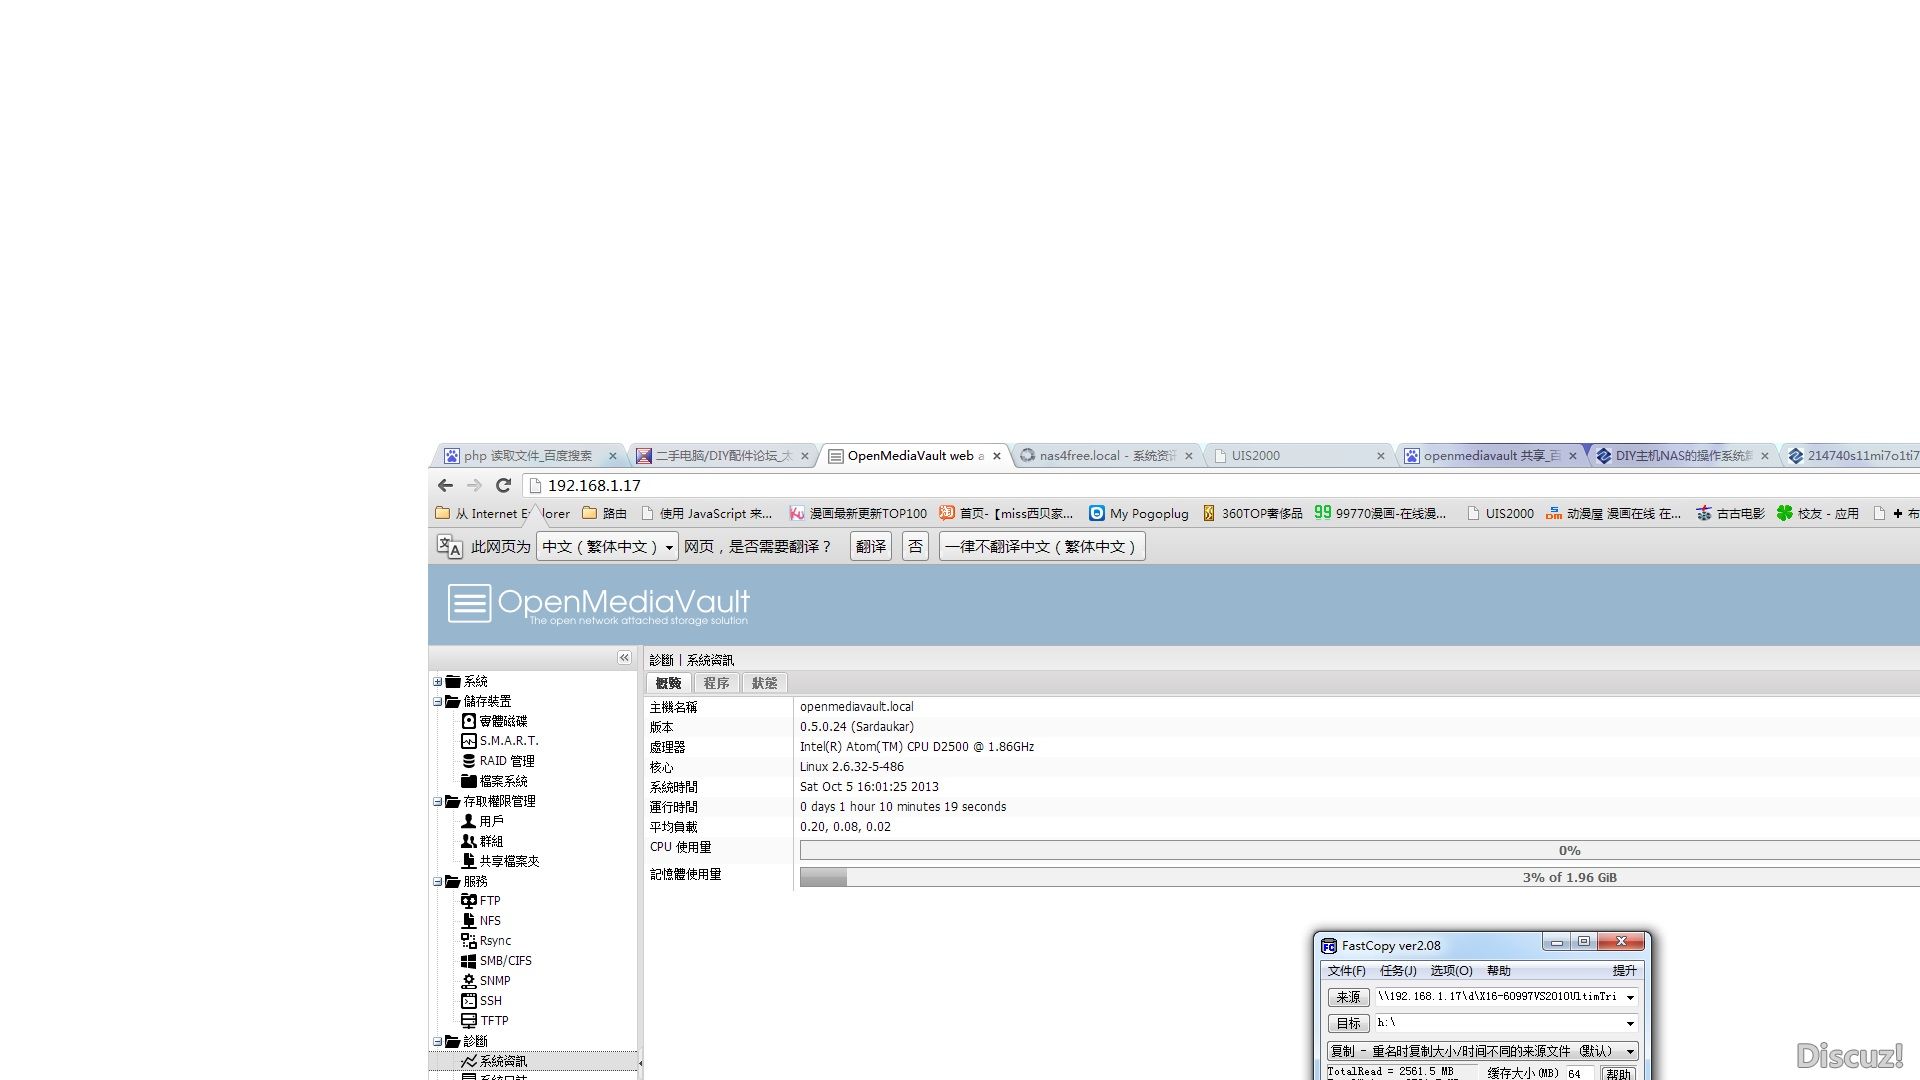Open FastCopy 文件(F) menu
The width and height of the screenshot is (1920, 1080).
coord(1346,971)
